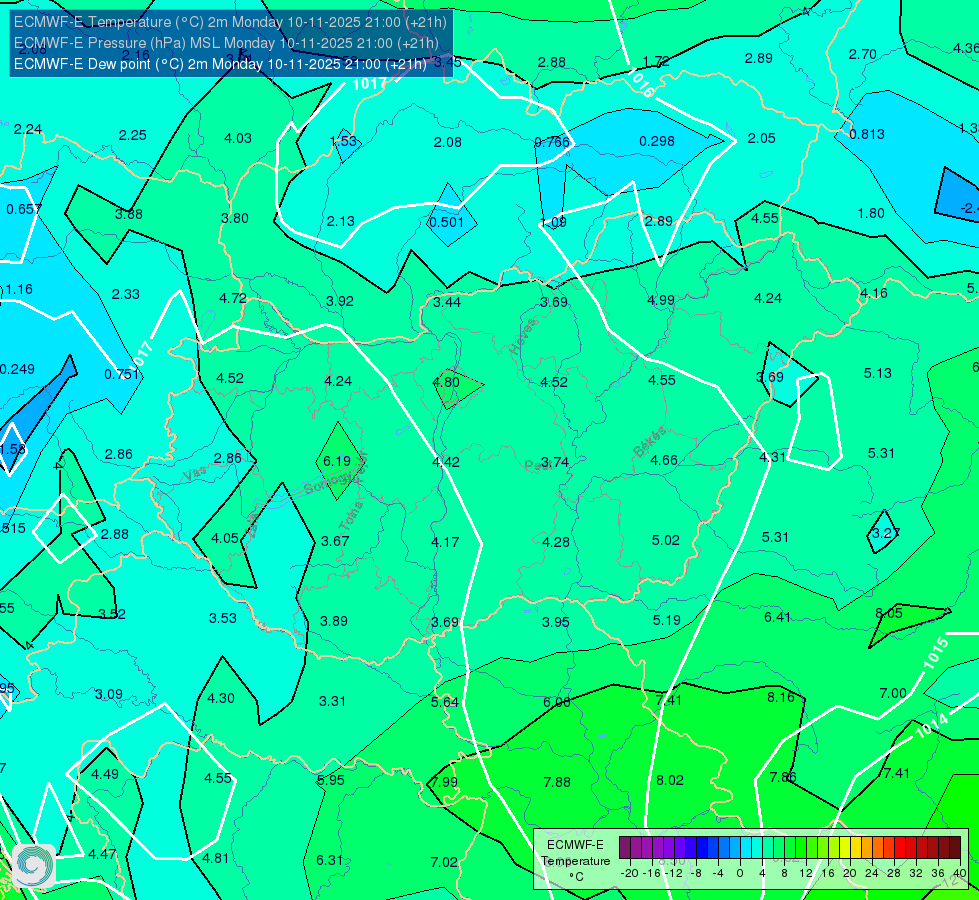This screenshot has height=900, width=979.
Task: Click the 1016 isobar label
Action: 642,83
